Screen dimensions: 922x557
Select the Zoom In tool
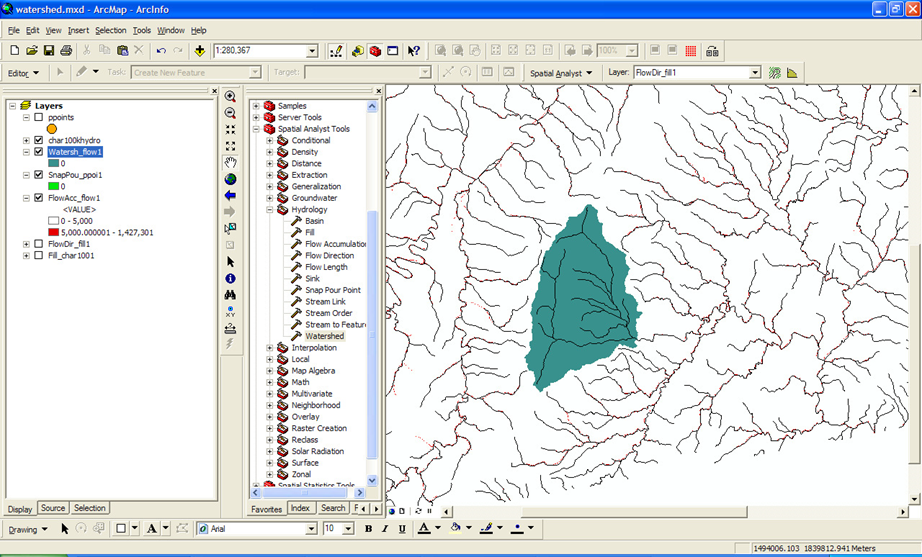(230, 96)
